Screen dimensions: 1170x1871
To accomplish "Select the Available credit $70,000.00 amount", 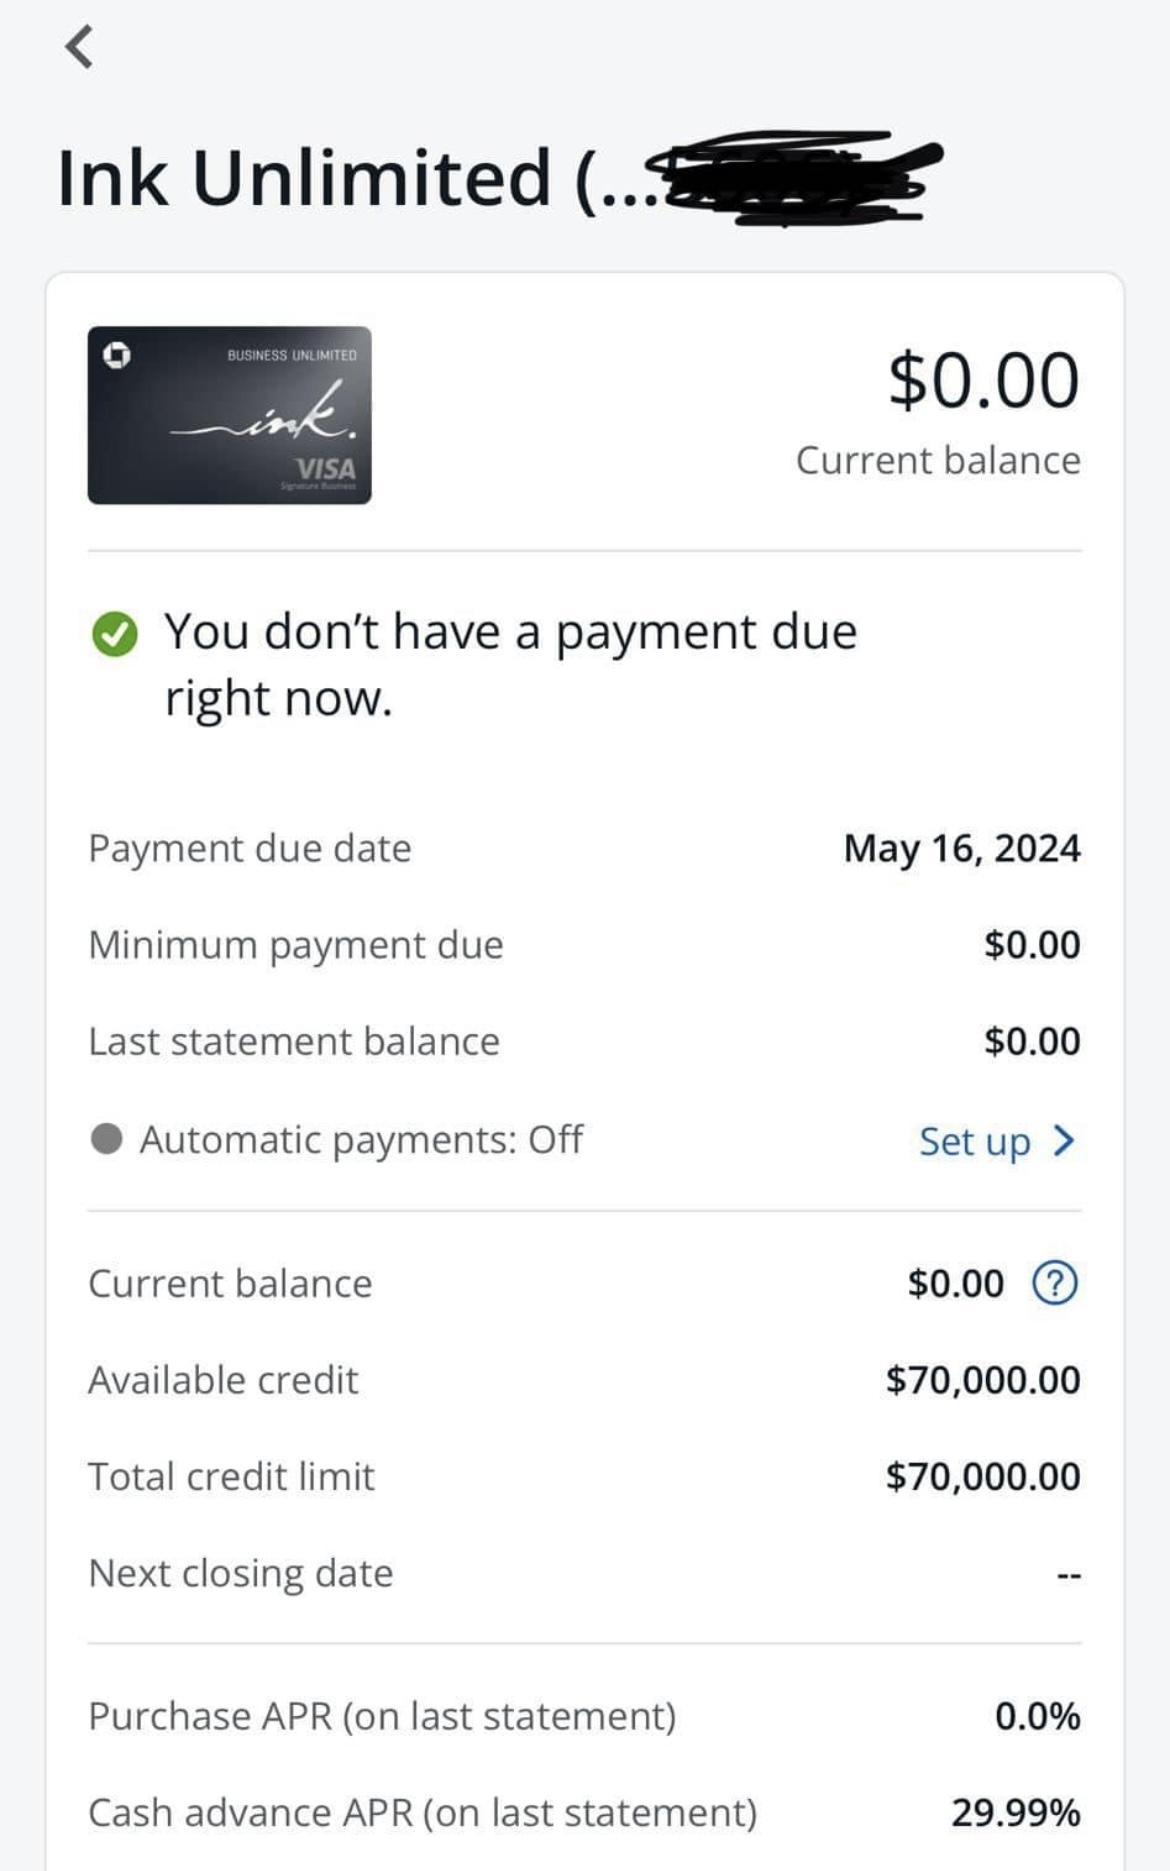I will pyautogui.click(x=982, y=1380).
